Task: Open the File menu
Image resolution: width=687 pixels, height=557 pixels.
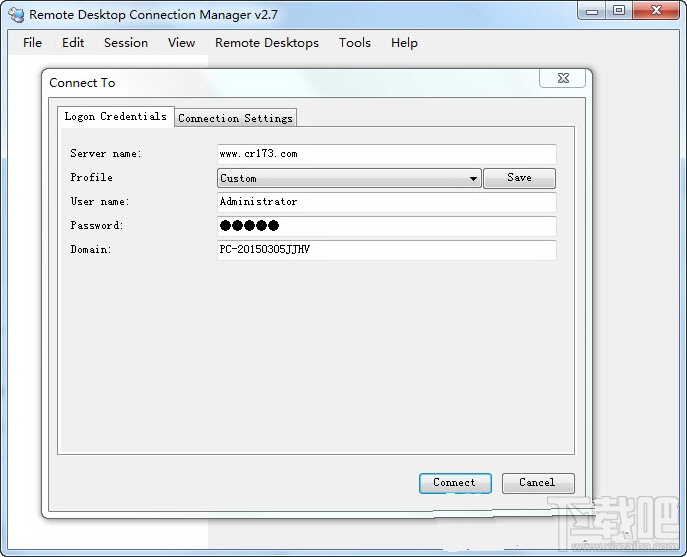Action: (x=32, y=43)
